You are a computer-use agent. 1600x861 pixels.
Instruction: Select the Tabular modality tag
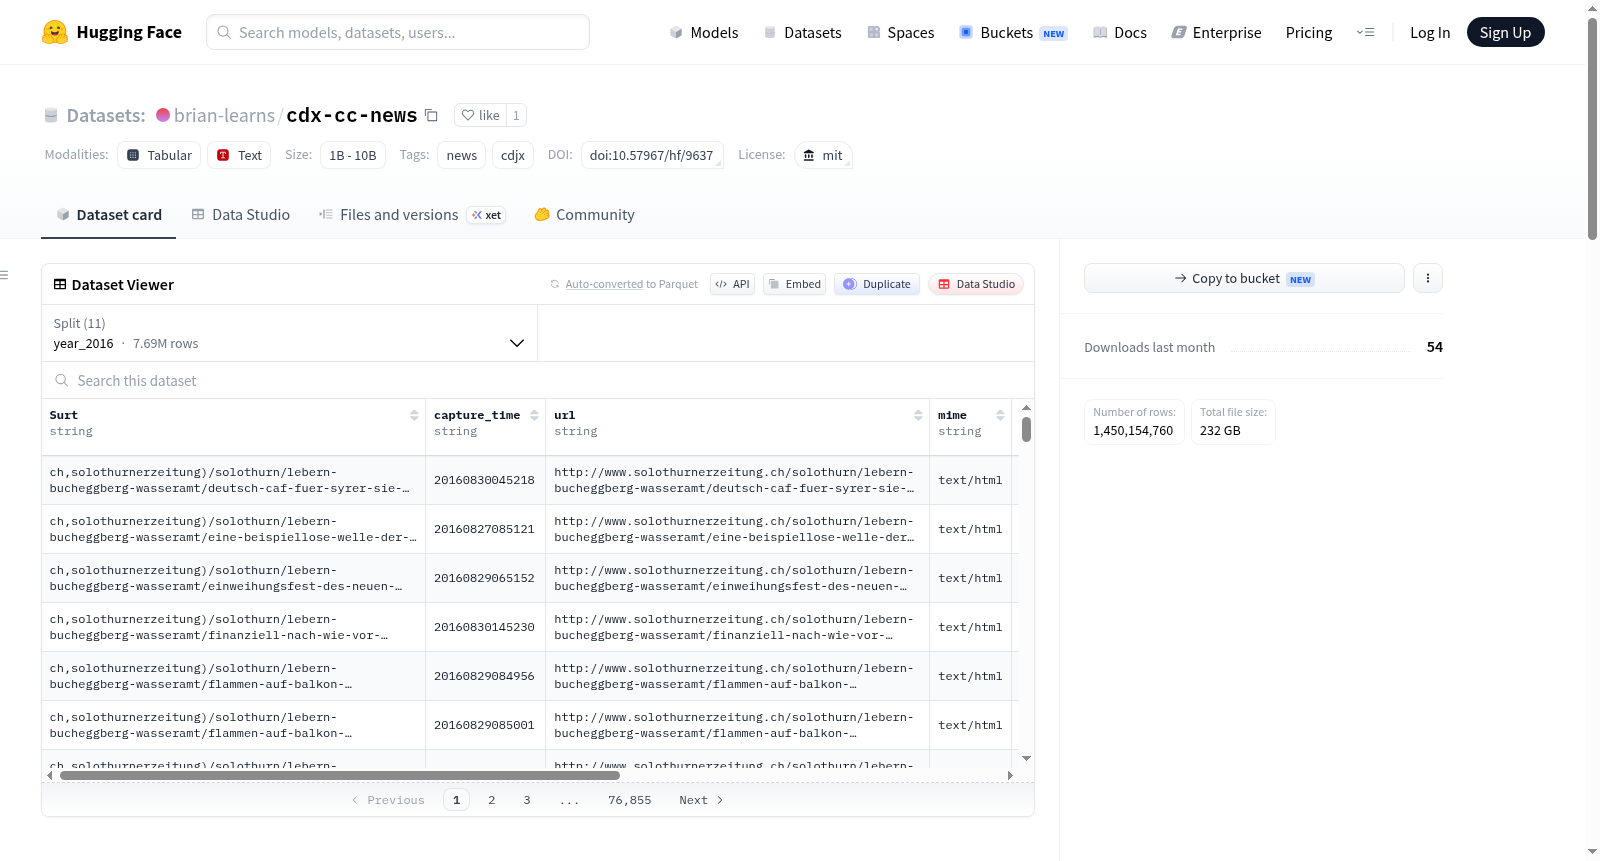click(160, 155)
